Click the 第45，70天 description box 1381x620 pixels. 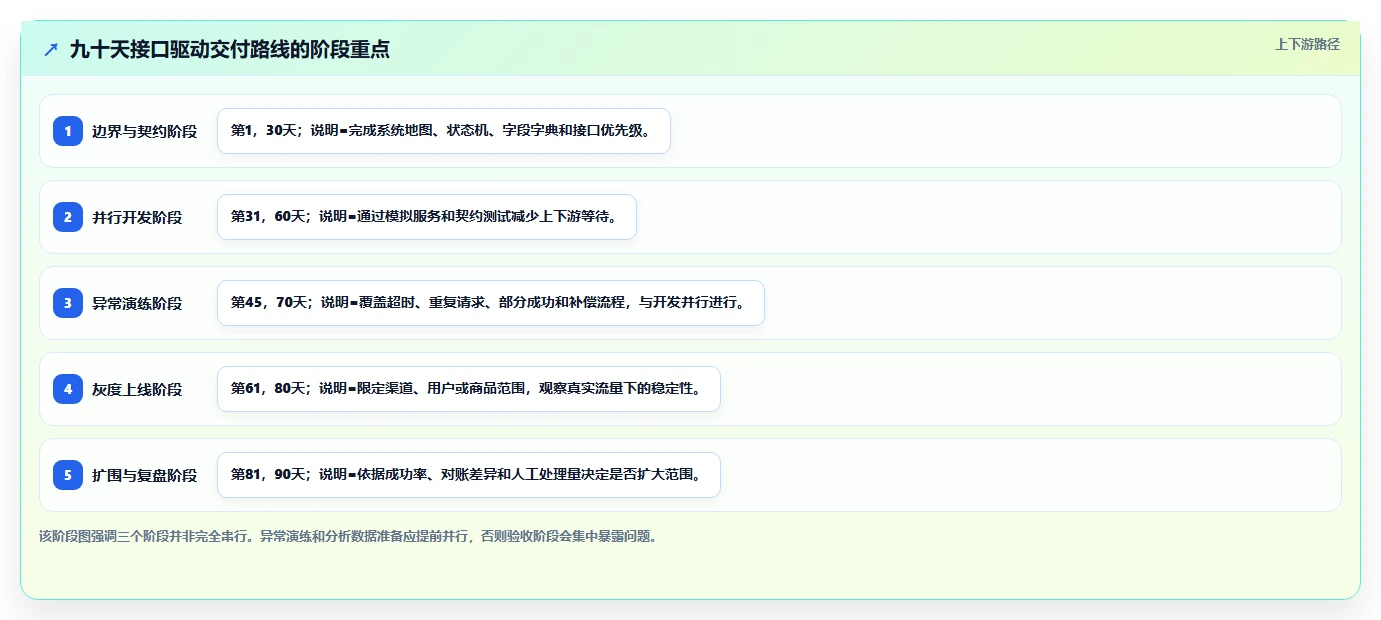tap(490, 303)
